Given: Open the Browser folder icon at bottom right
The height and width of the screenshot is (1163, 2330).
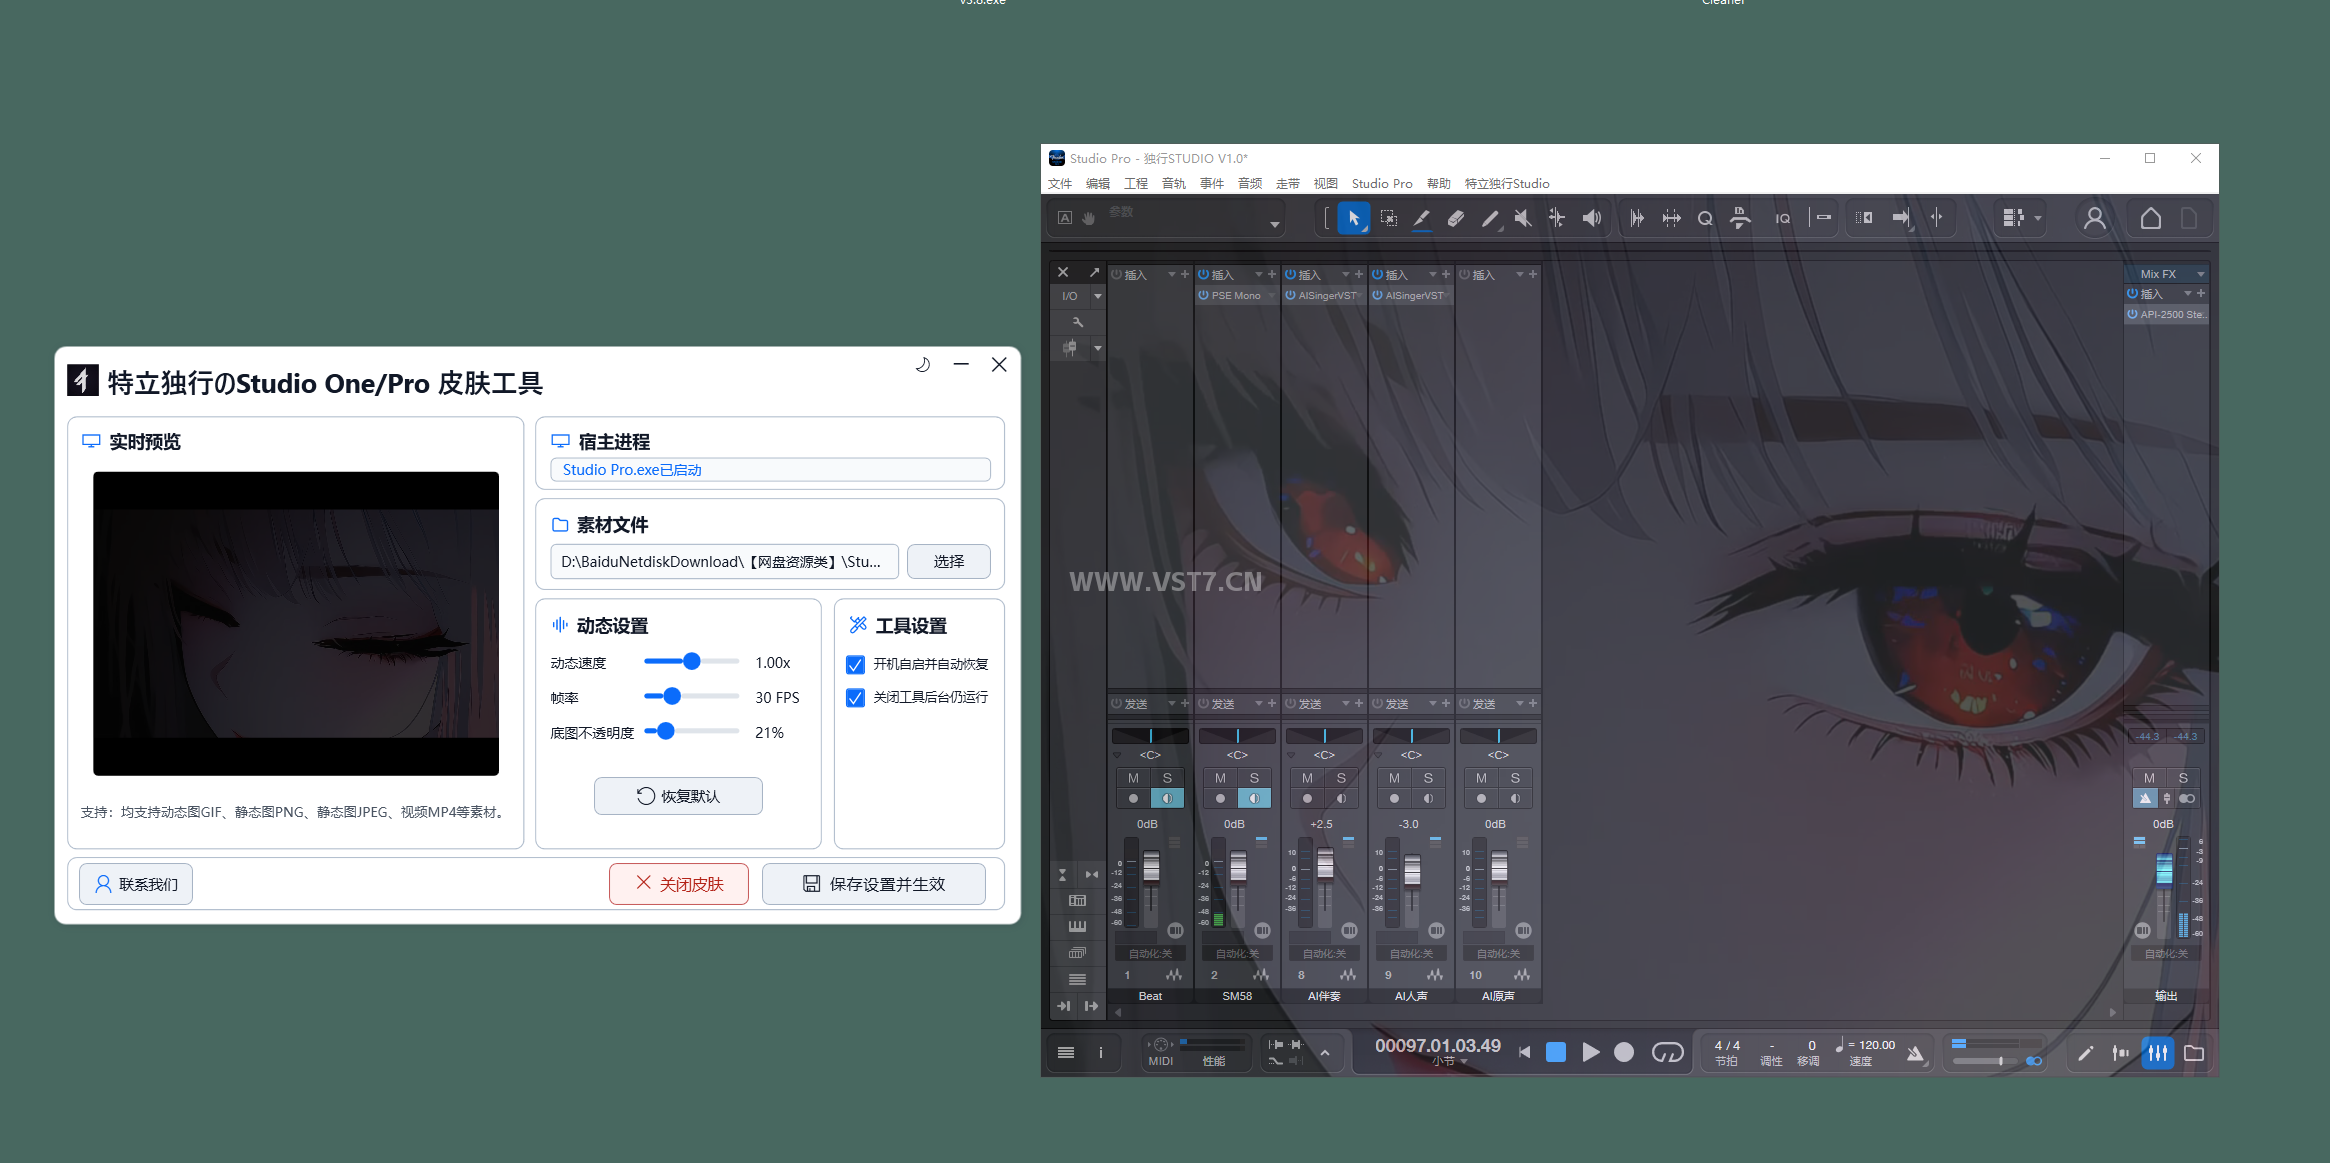Looking at the screenshot, I should [2194, 1053].
